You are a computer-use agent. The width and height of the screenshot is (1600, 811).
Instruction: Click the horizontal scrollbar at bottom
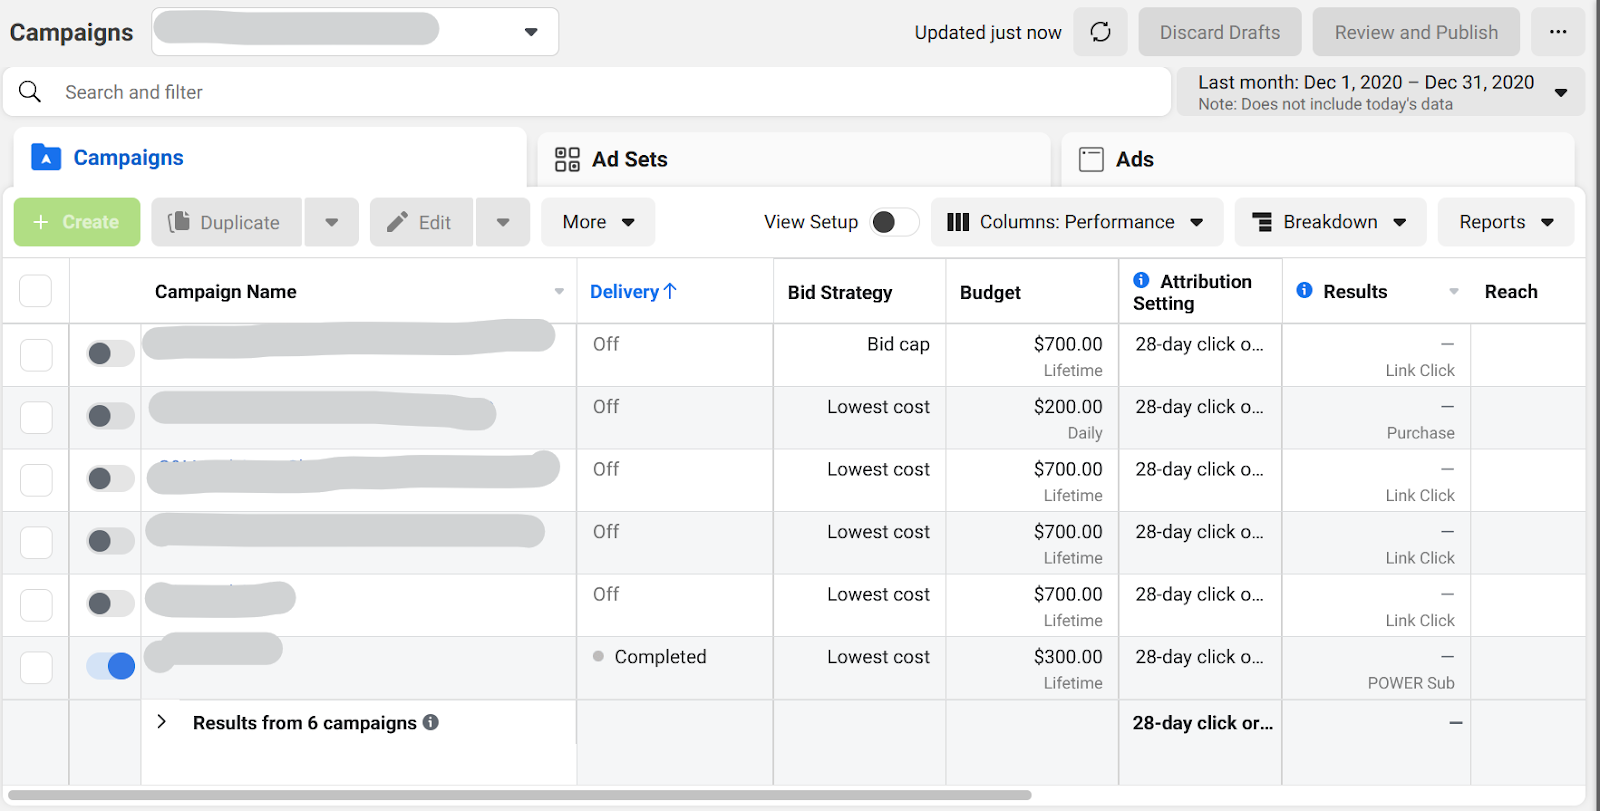(x=520, y=796)
